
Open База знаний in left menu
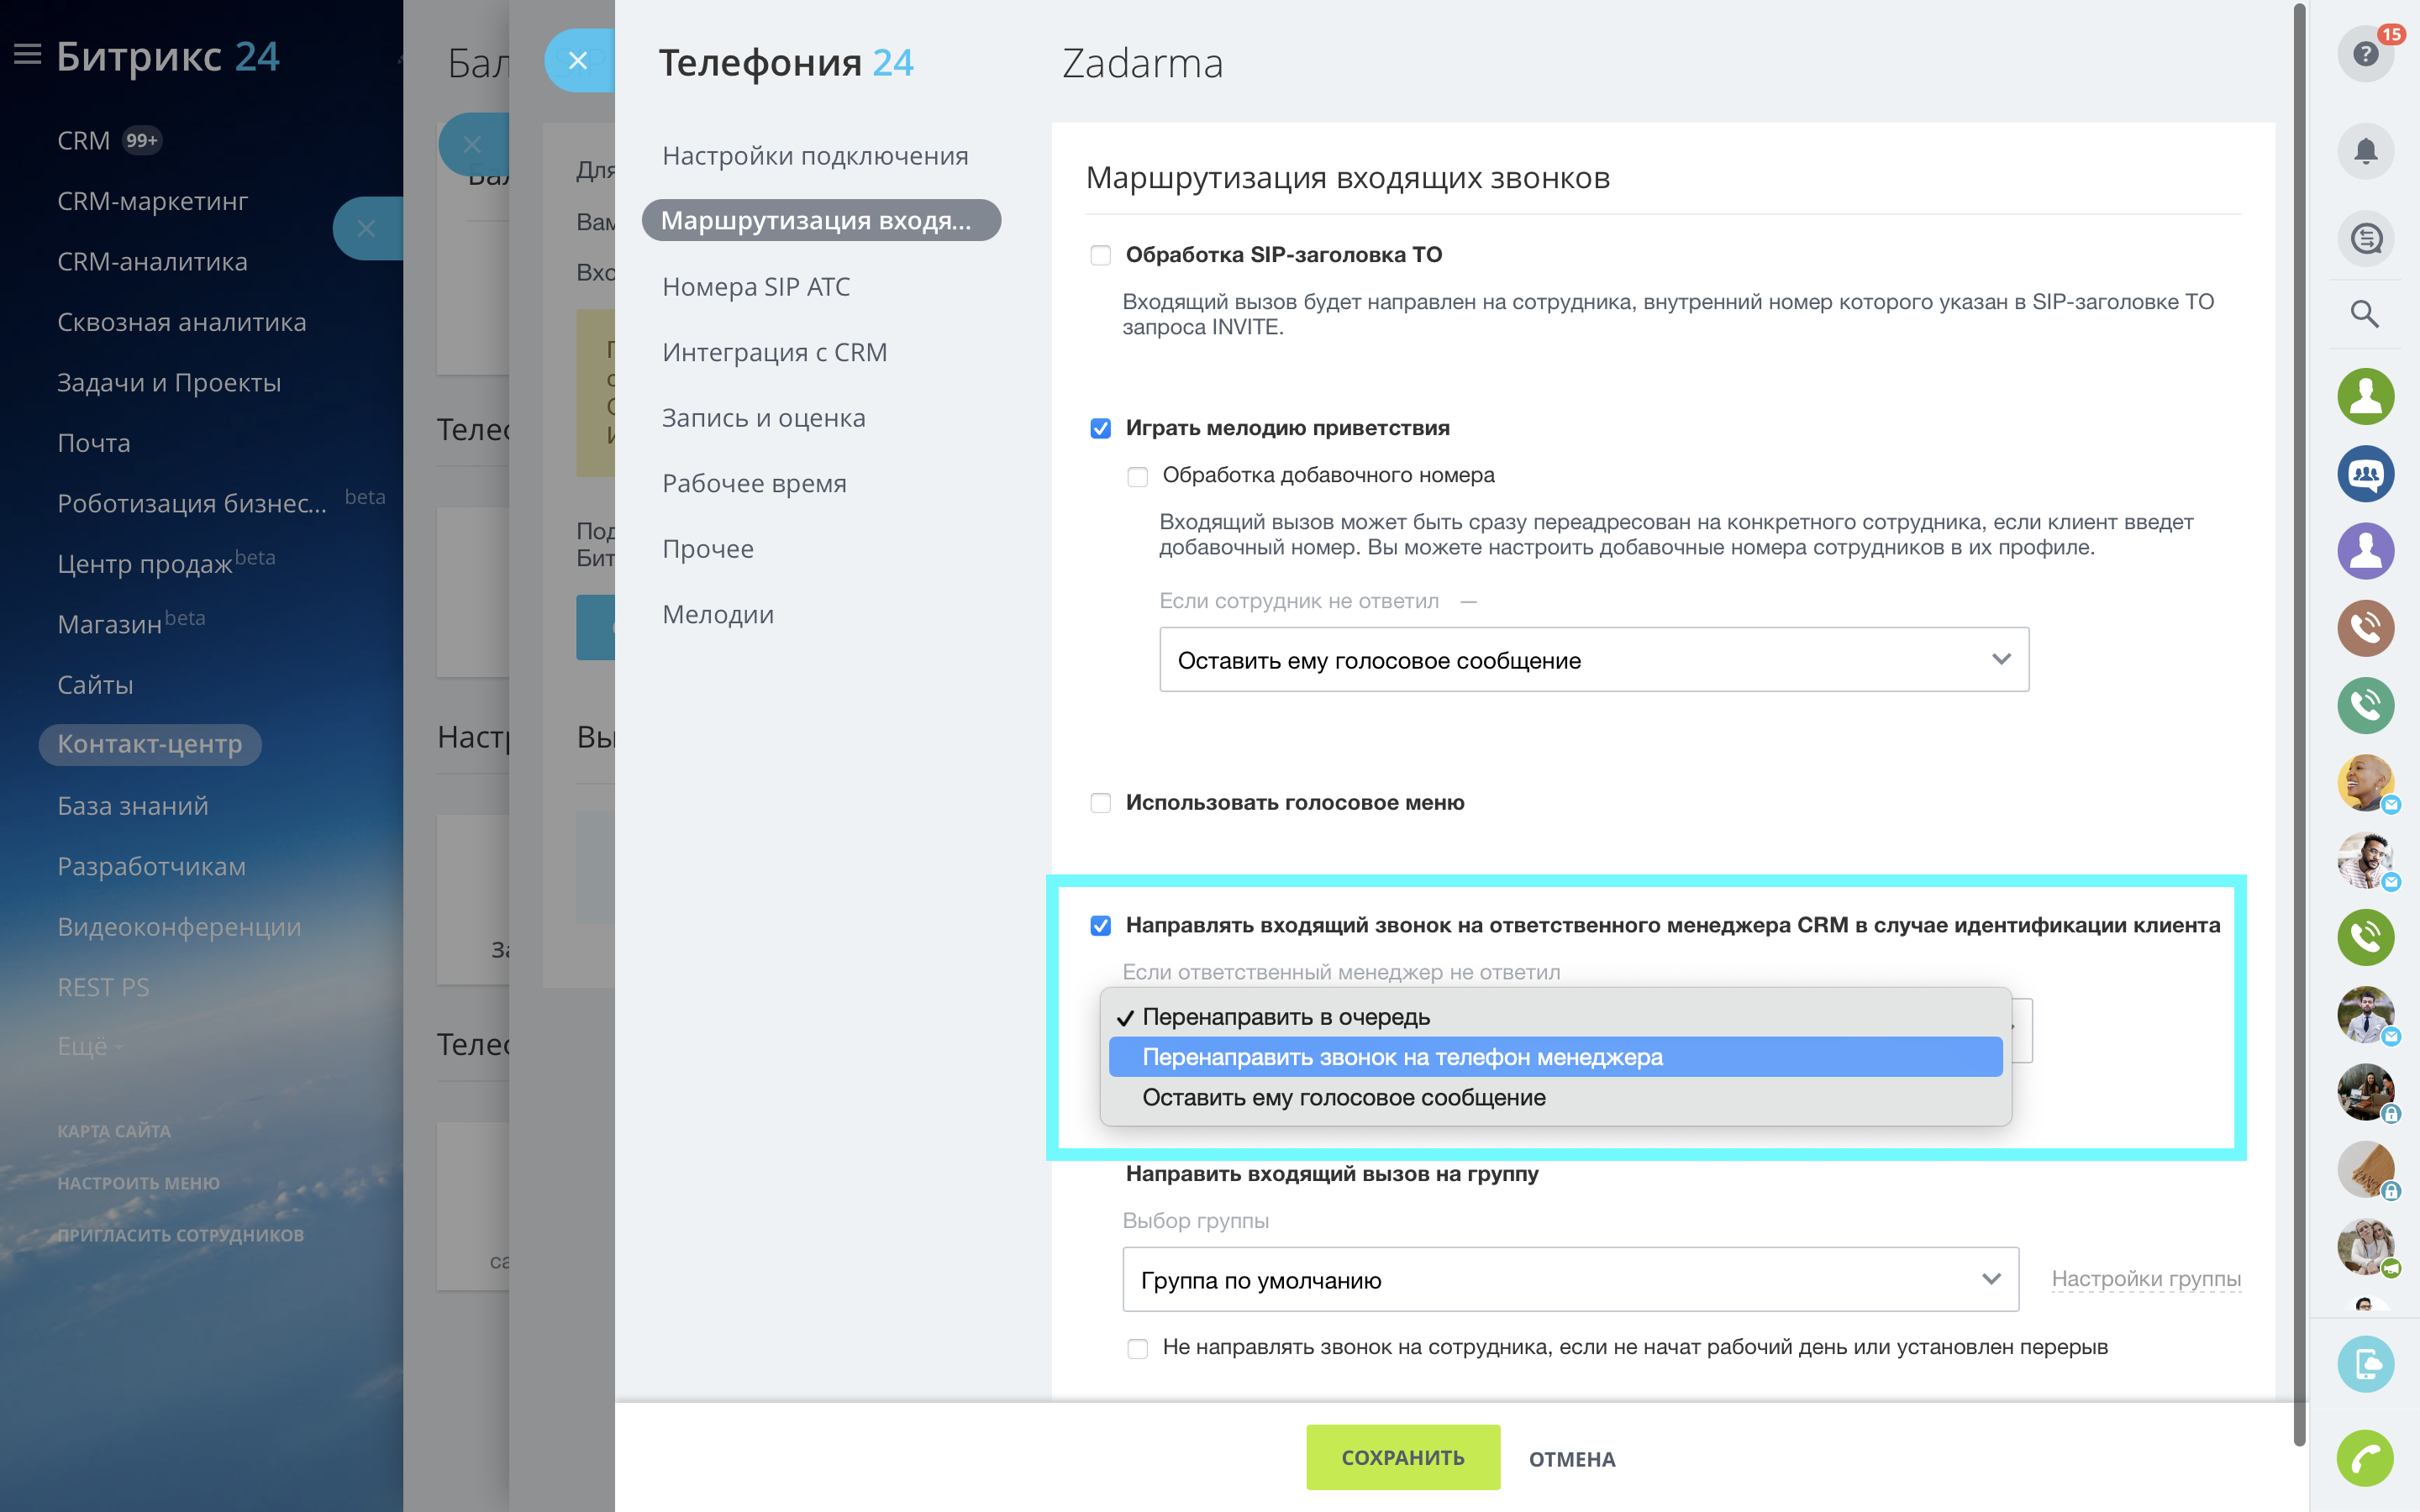pyautogui.click(x=133, y=806)
